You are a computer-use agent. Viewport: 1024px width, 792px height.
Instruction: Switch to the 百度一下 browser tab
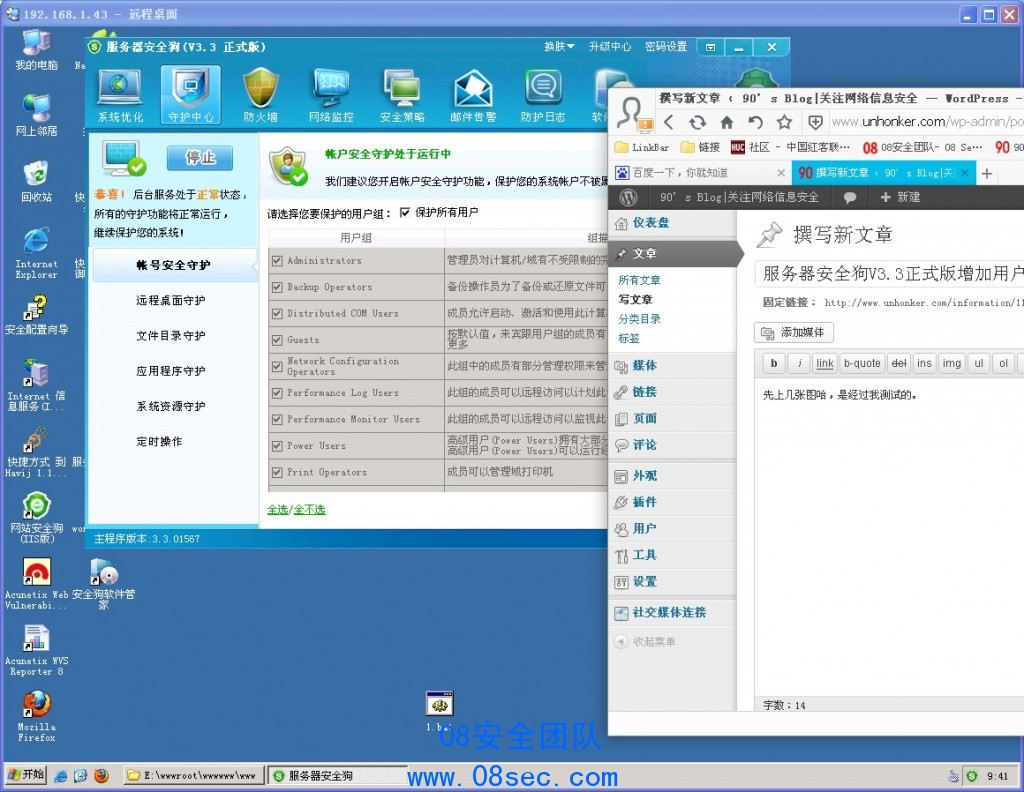point(700,173)
